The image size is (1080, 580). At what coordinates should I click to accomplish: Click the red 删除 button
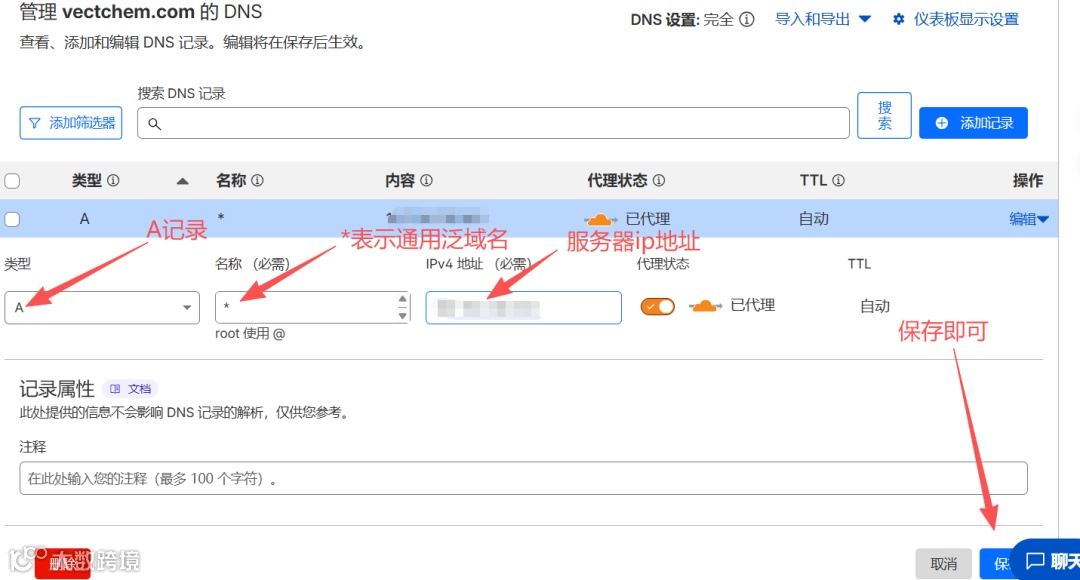(x=63, y=563)
